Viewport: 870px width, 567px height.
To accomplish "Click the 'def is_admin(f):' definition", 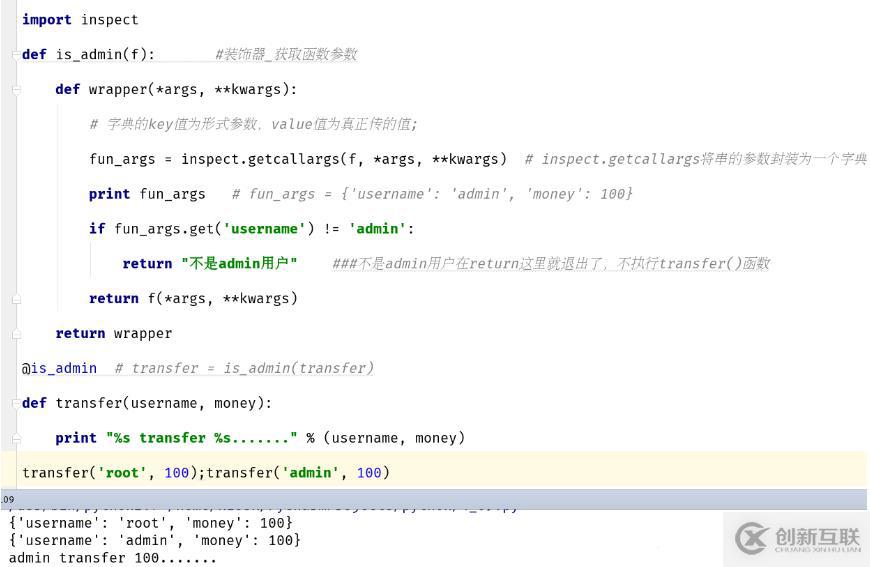I will pos(88,54).
